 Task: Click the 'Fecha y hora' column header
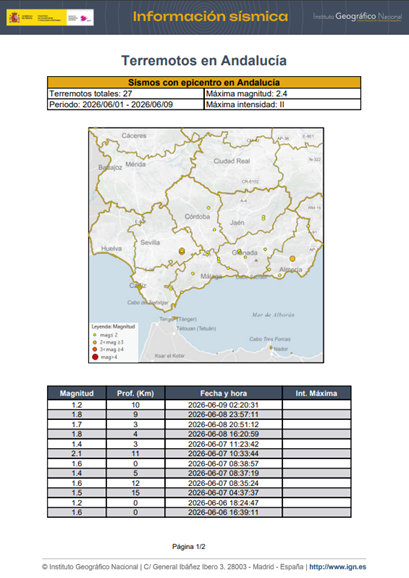[224, 393]
